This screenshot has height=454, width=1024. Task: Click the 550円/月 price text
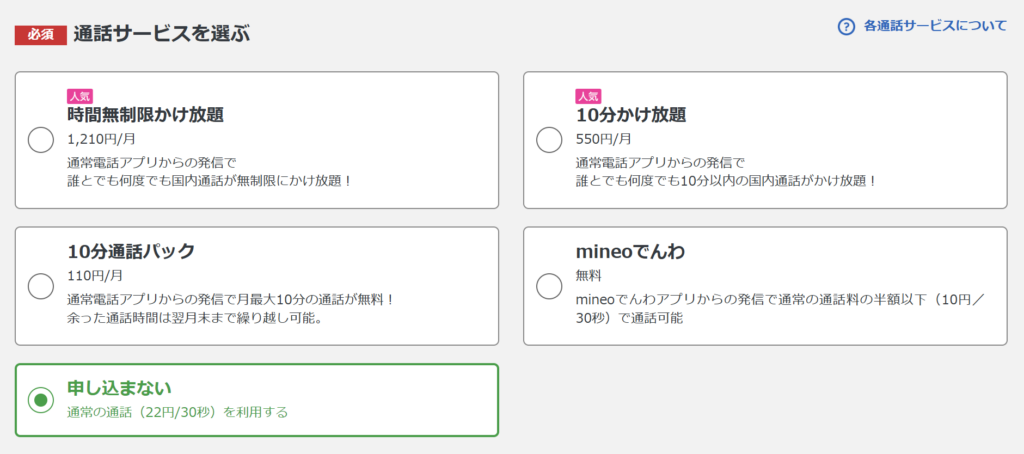point(604,139)
